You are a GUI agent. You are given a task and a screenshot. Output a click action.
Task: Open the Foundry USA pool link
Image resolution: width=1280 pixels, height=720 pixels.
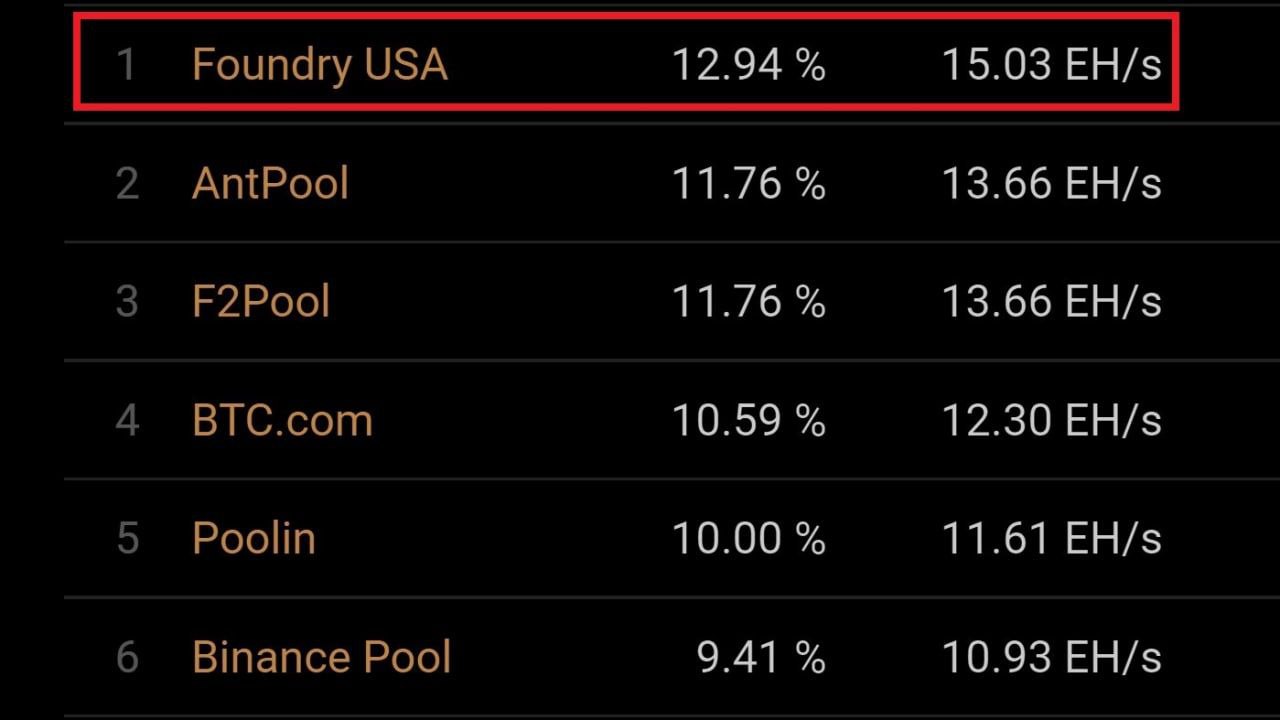[319, 65]
